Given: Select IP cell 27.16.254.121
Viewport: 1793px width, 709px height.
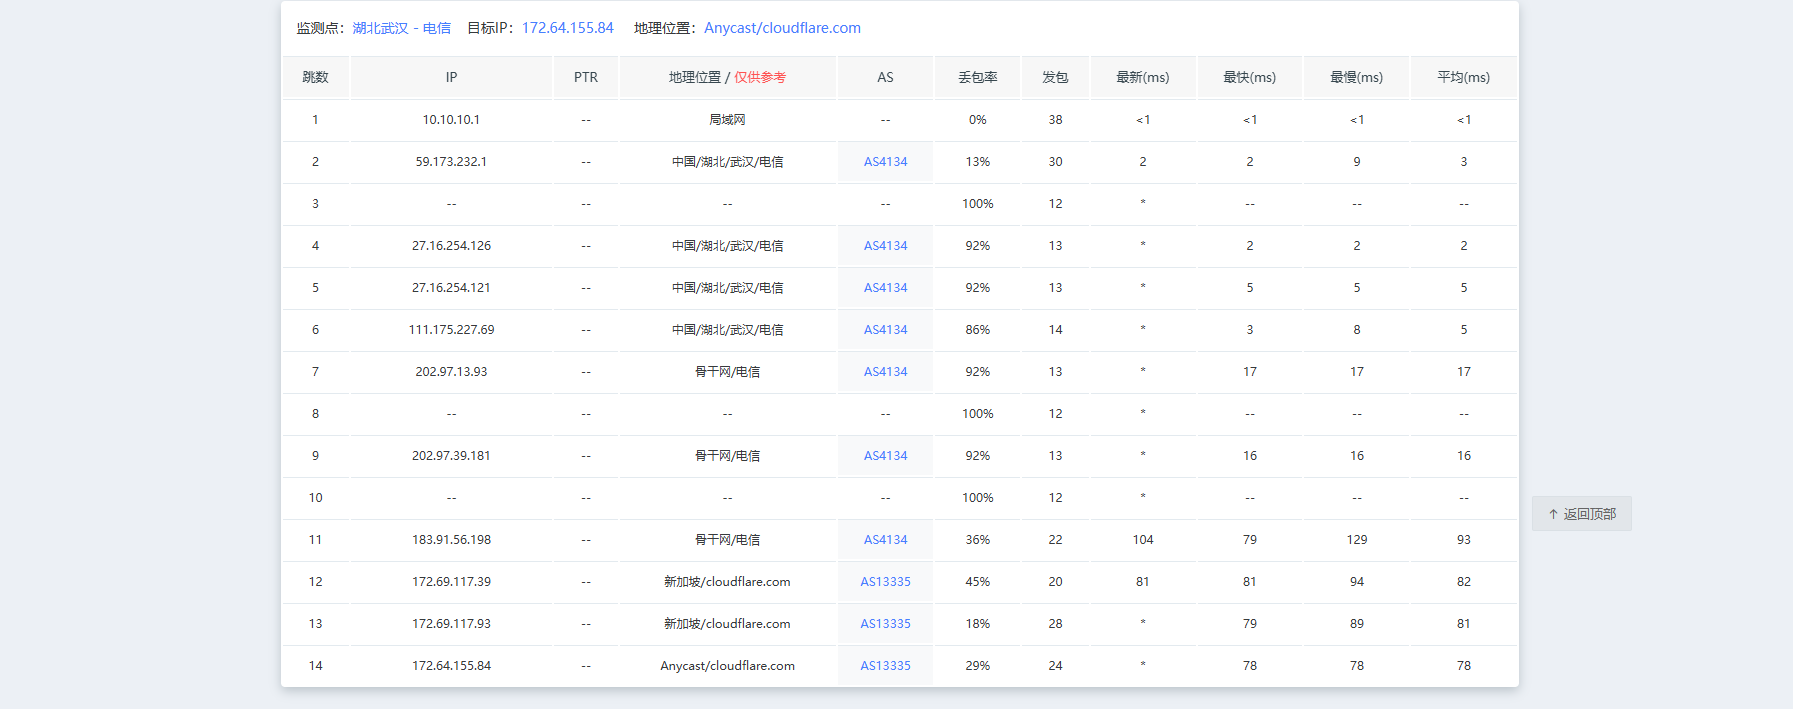Looking at the screenshot, I should (451, 288).
